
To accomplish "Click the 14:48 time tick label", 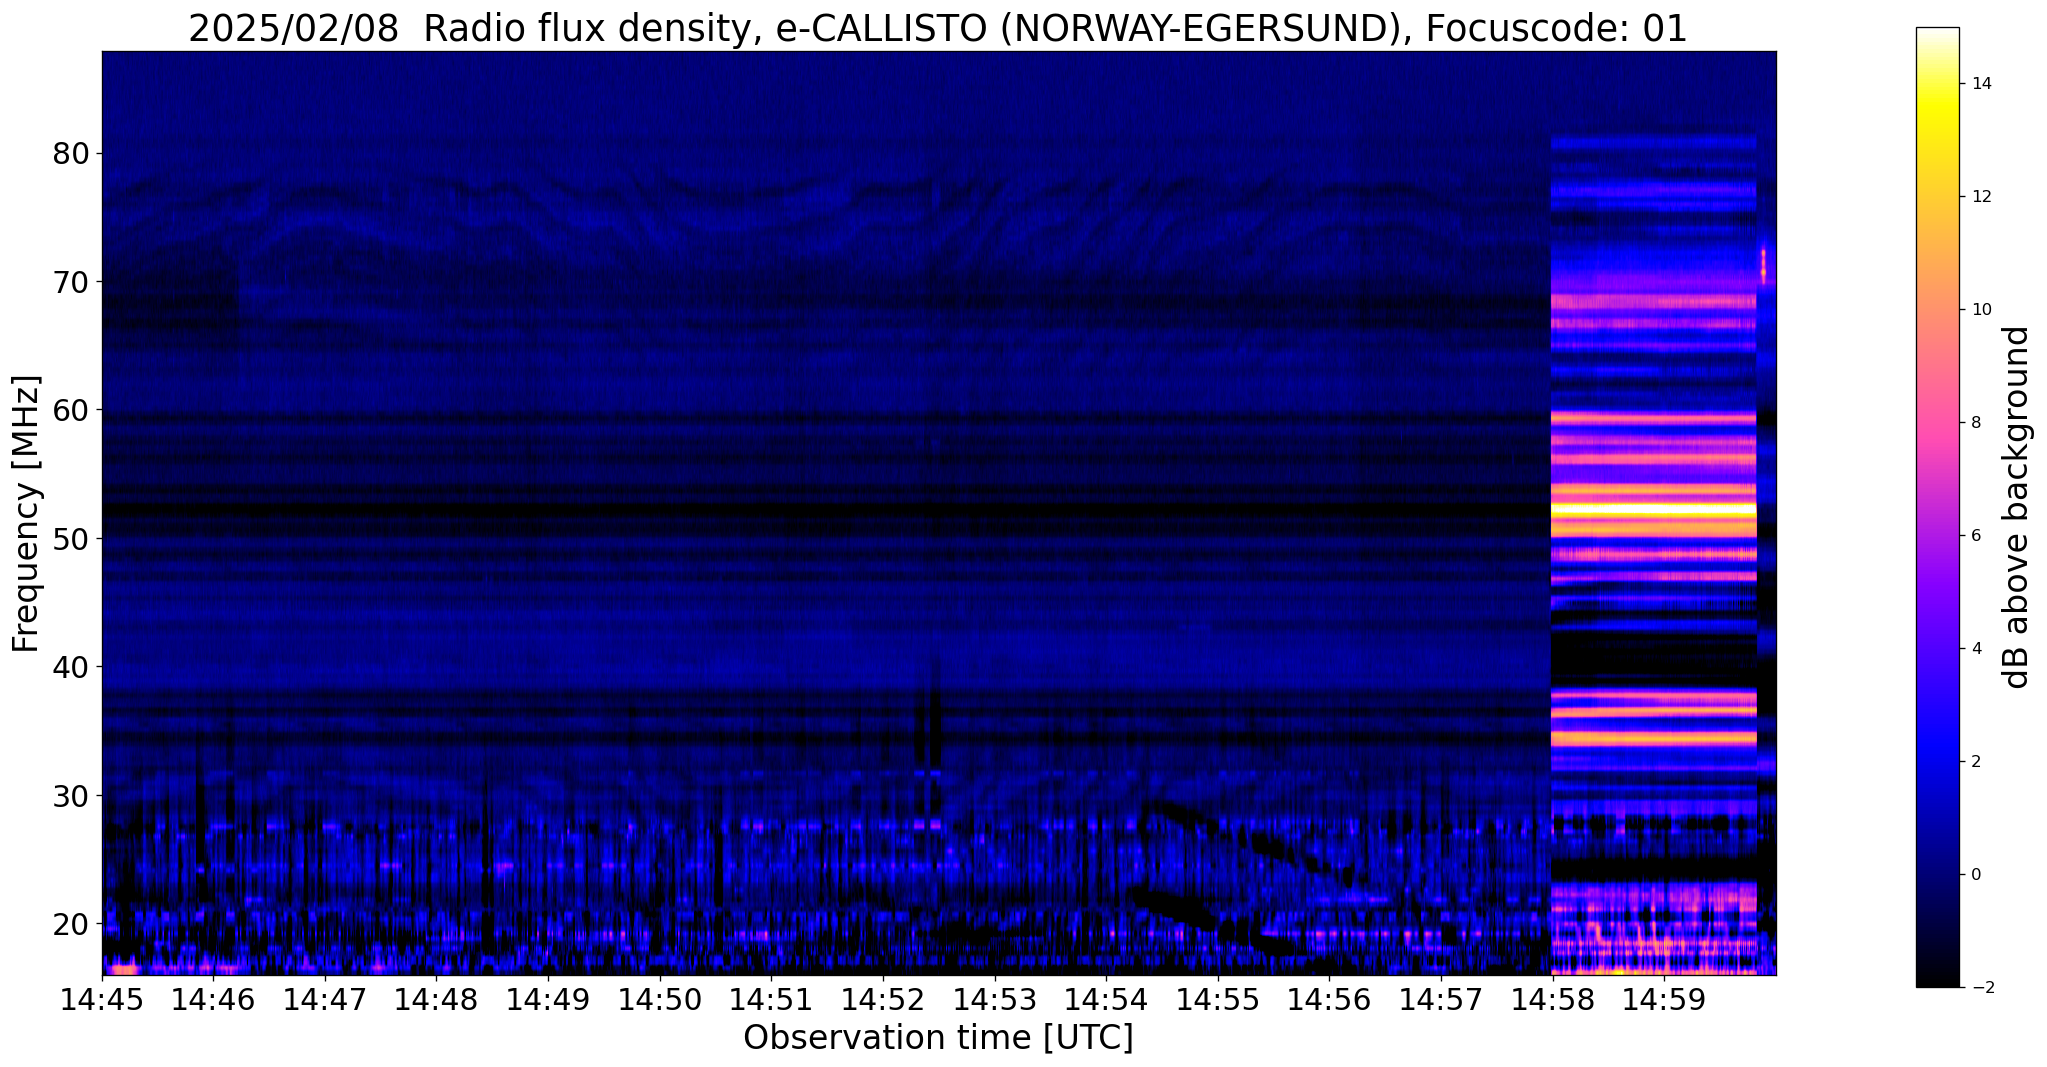I will (x=437, y=998).
